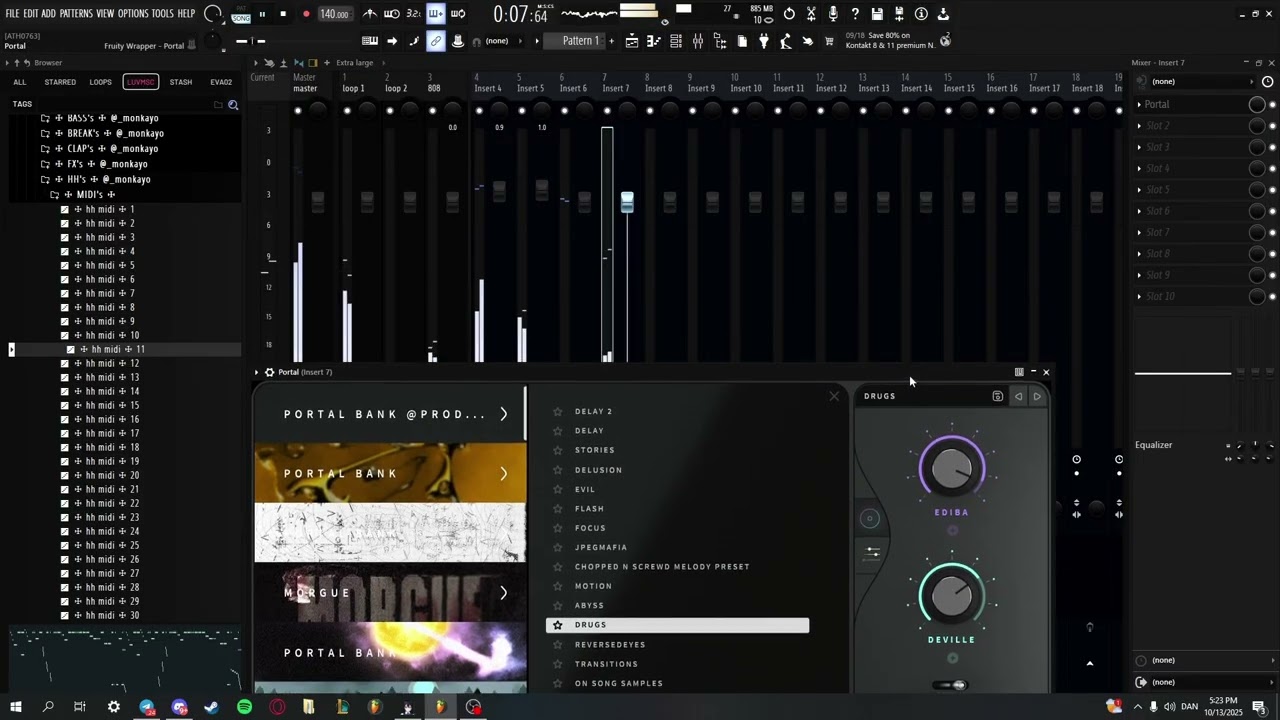The height and width of the screenshot is (720, 1280).
Task: Open the shopping cart content library icon
Action: [829, 41]
